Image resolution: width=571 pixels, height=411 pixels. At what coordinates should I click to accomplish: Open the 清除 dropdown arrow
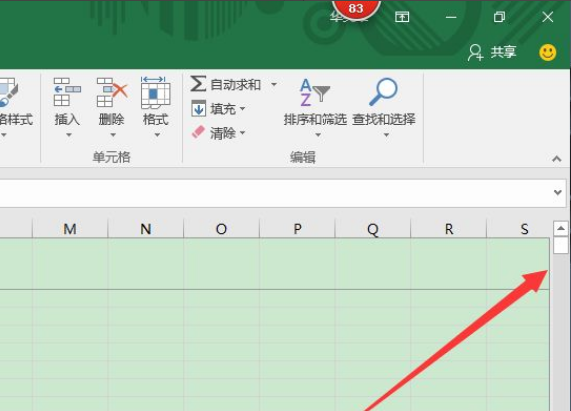pos(243,133)
